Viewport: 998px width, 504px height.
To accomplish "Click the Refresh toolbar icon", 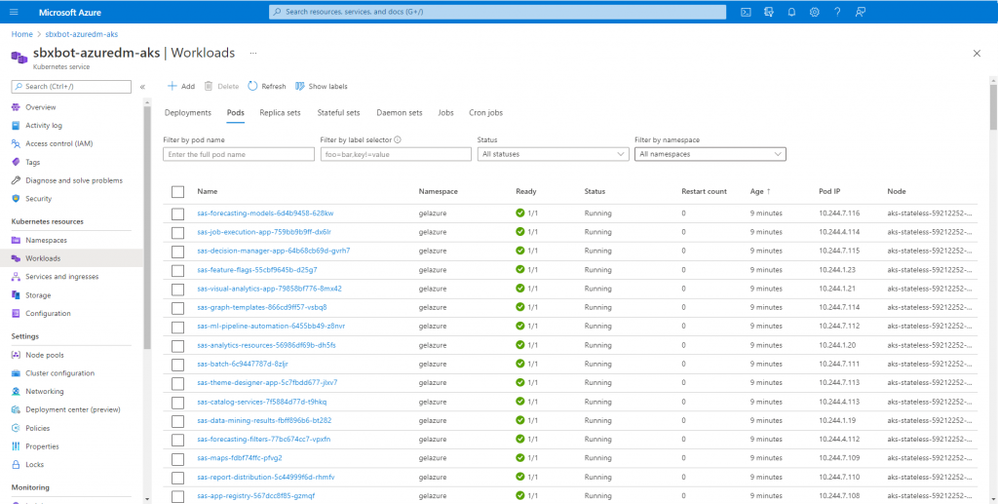I will (x=253, y=87).
